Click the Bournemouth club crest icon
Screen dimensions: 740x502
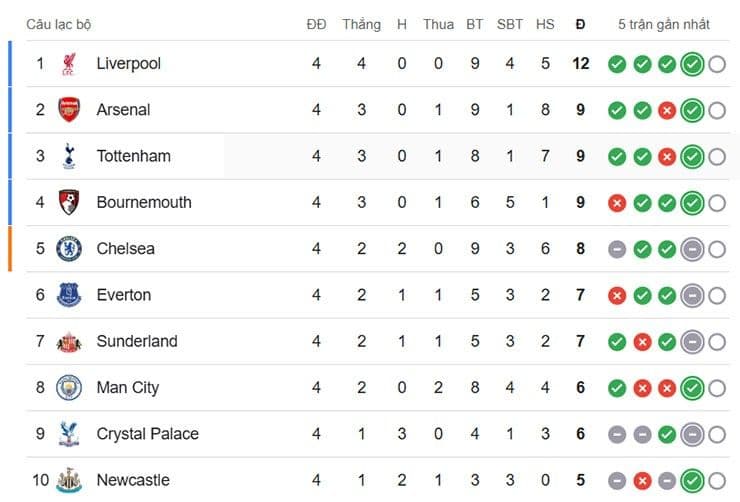(x=69, y=202)
